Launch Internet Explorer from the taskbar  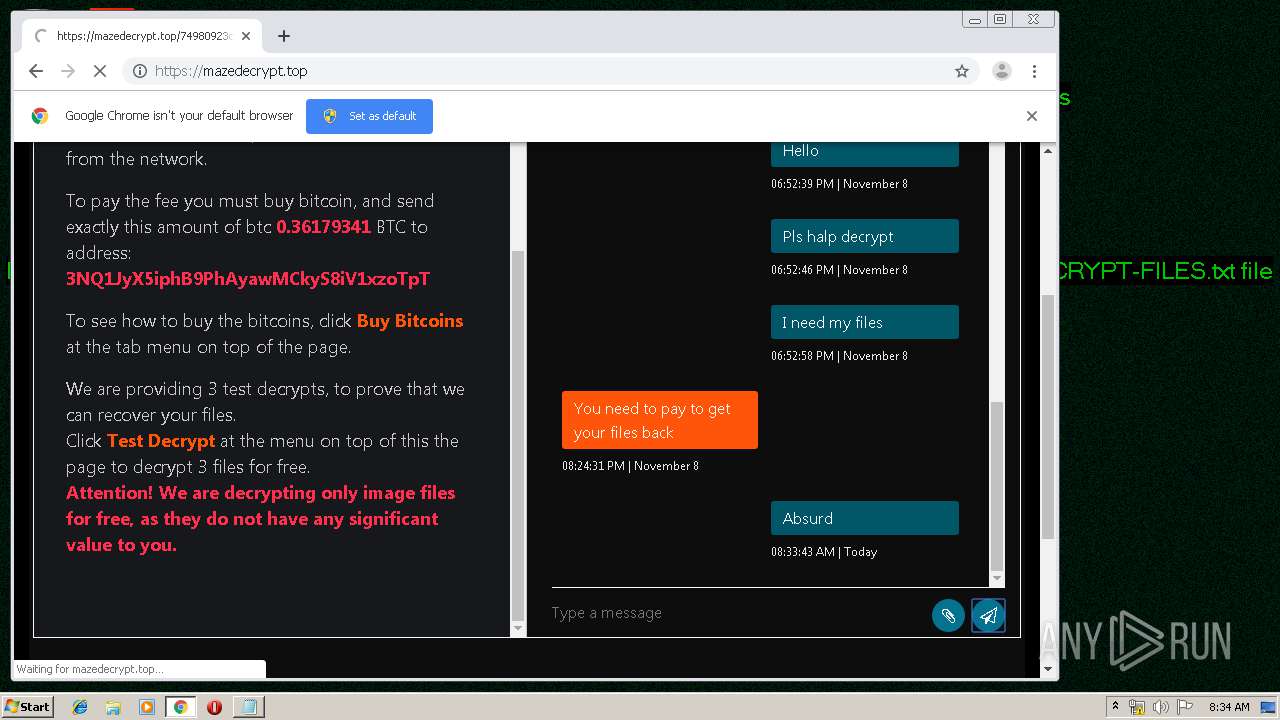(x=80, y=707)
